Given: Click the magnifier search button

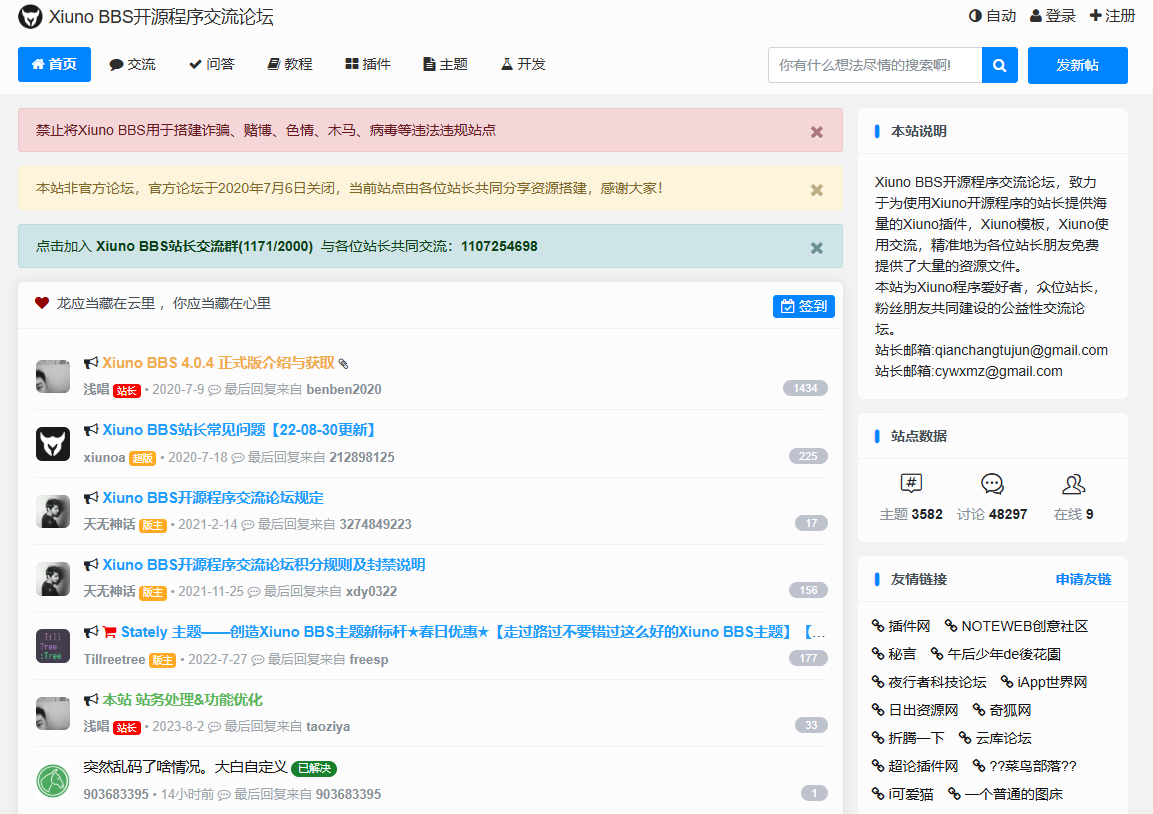Looking at the screenshot, I should tap(1000, 65).
